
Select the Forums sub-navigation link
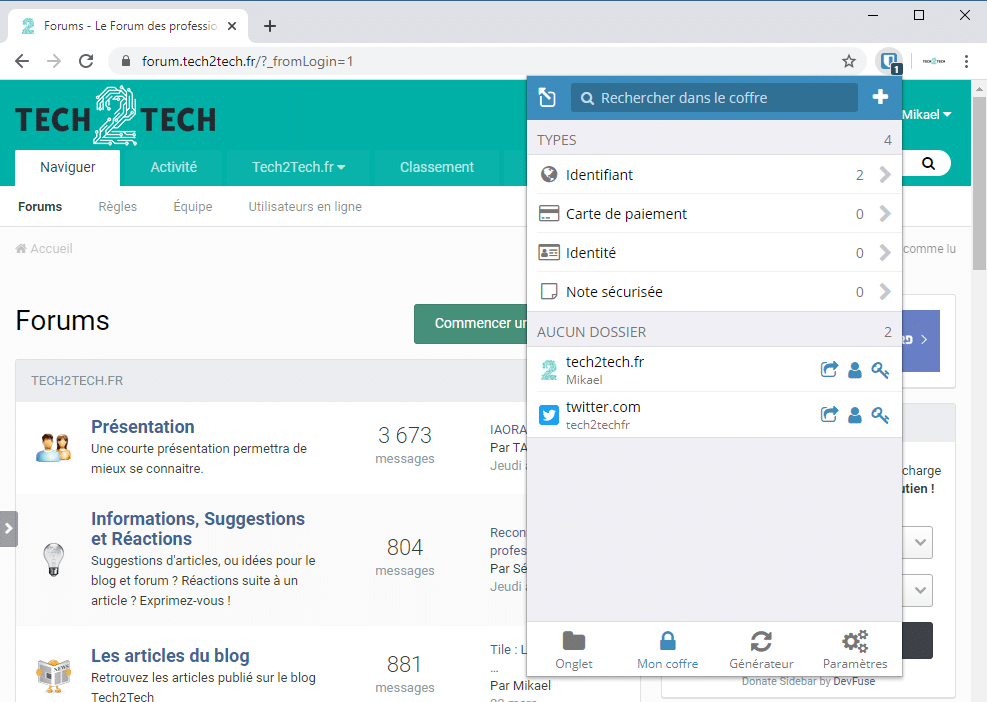pos(40,207)
